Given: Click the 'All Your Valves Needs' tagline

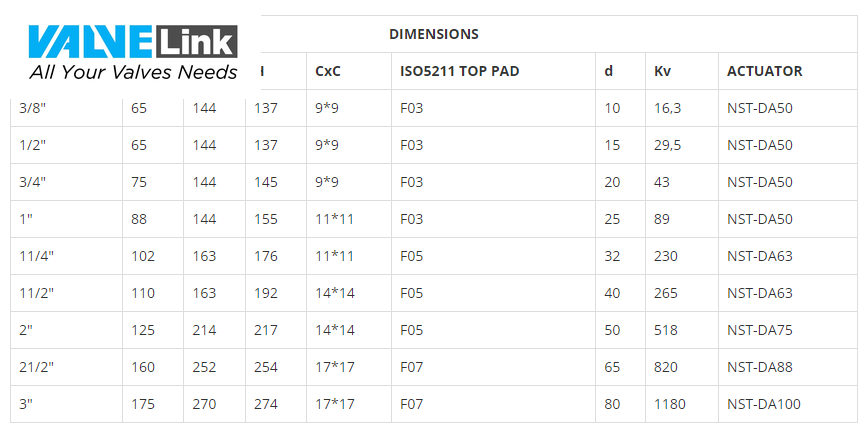Looking at the screenshot, I should 133,72.
